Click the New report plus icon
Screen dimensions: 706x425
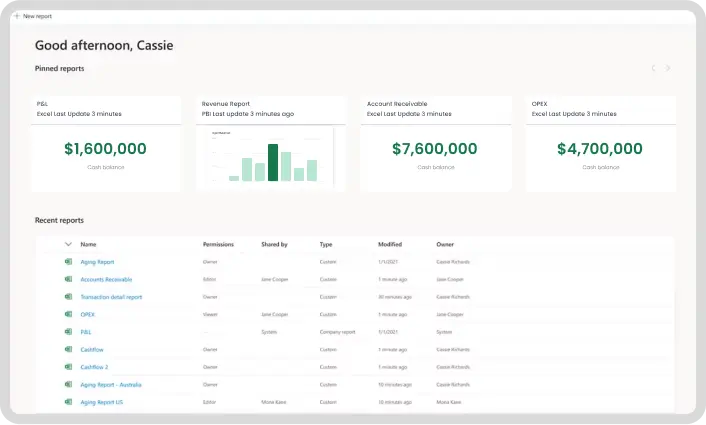click(x=16, y=16)
